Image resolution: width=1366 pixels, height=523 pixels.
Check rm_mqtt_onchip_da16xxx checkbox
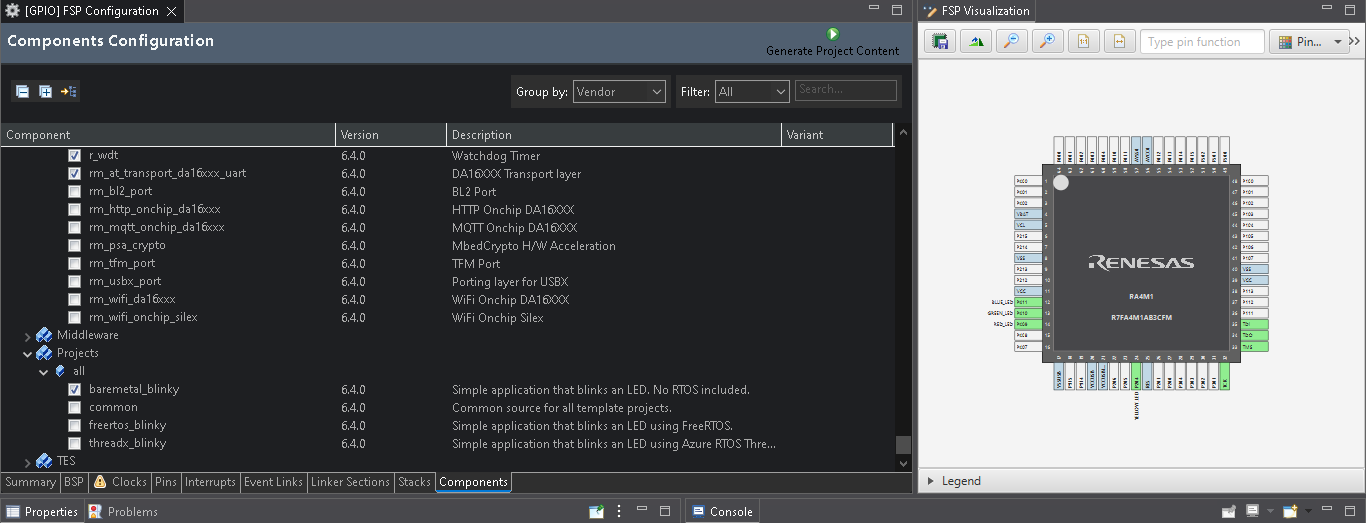pyautogui.click(x=74, y=228)
